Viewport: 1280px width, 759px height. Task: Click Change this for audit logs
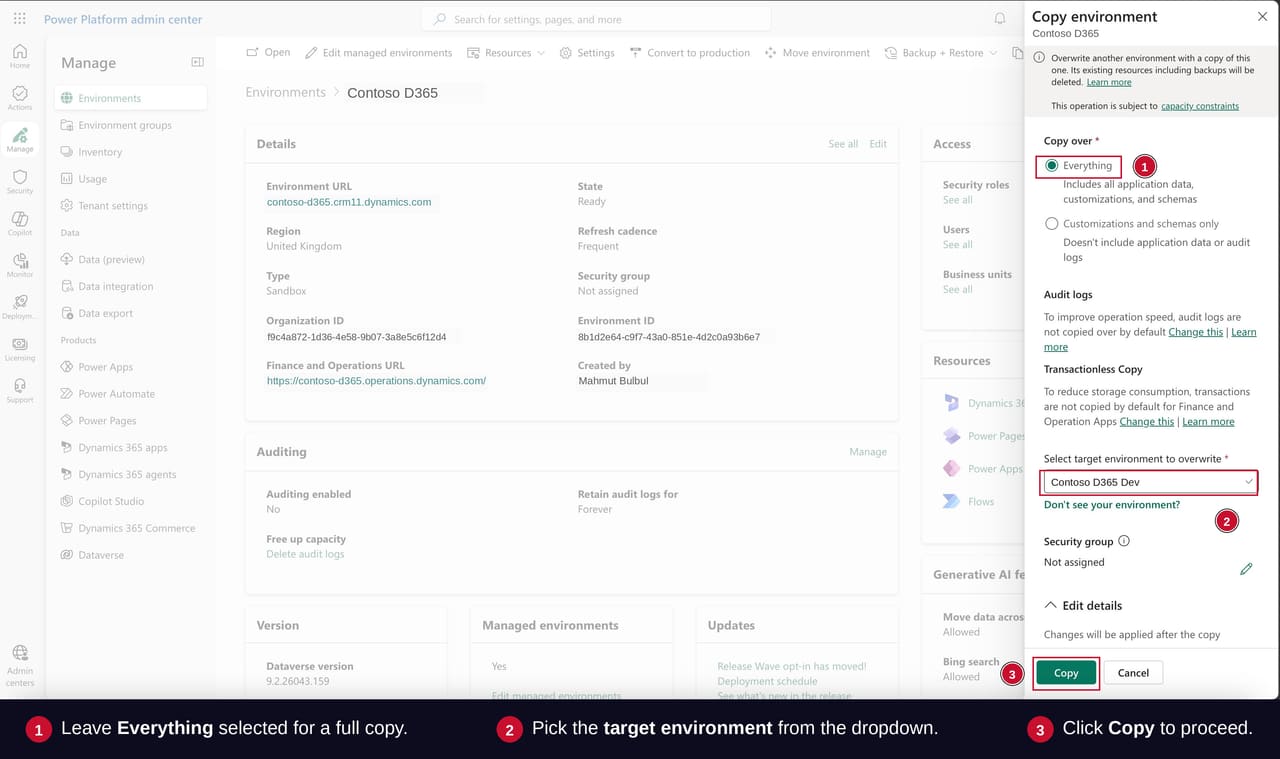click(x=1196, y=332)
